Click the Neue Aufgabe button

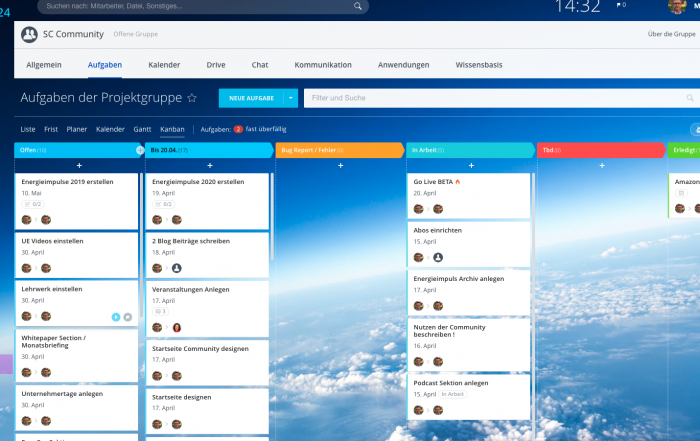pos(251,98)
